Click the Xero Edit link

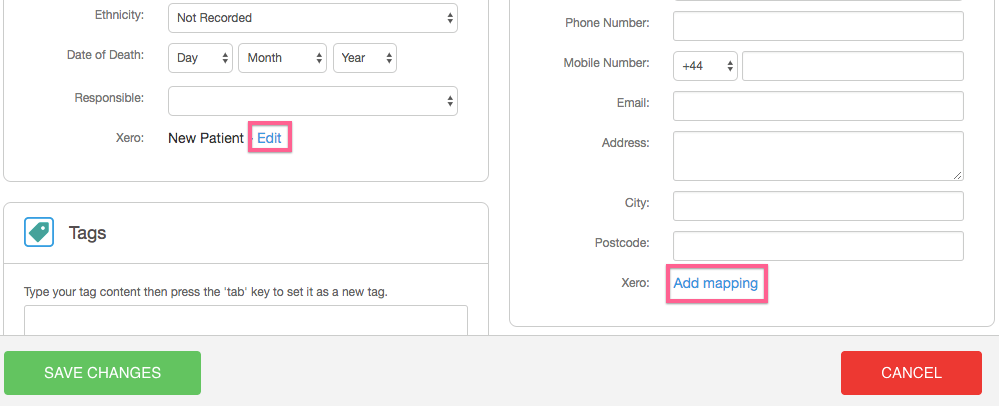[269, 138]
